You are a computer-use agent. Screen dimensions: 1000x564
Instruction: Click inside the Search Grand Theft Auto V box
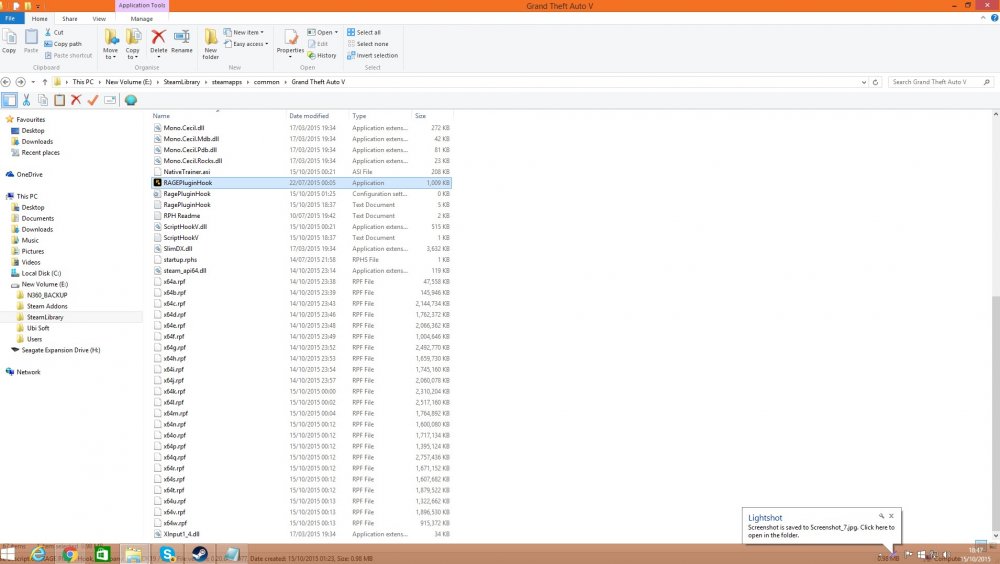[x=940, y=82]
